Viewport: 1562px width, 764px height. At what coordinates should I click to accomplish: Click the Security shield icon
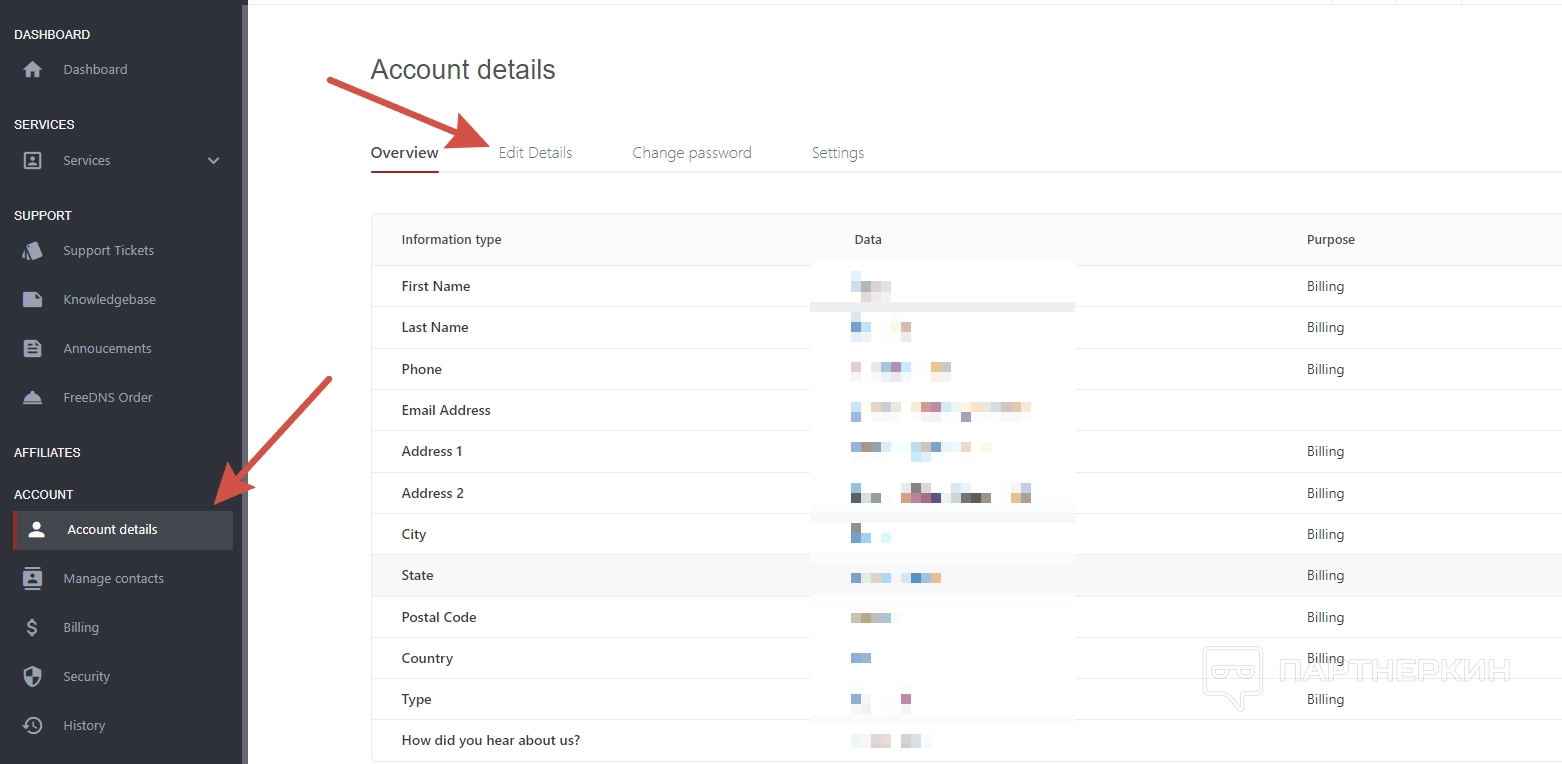coord(33,677)
